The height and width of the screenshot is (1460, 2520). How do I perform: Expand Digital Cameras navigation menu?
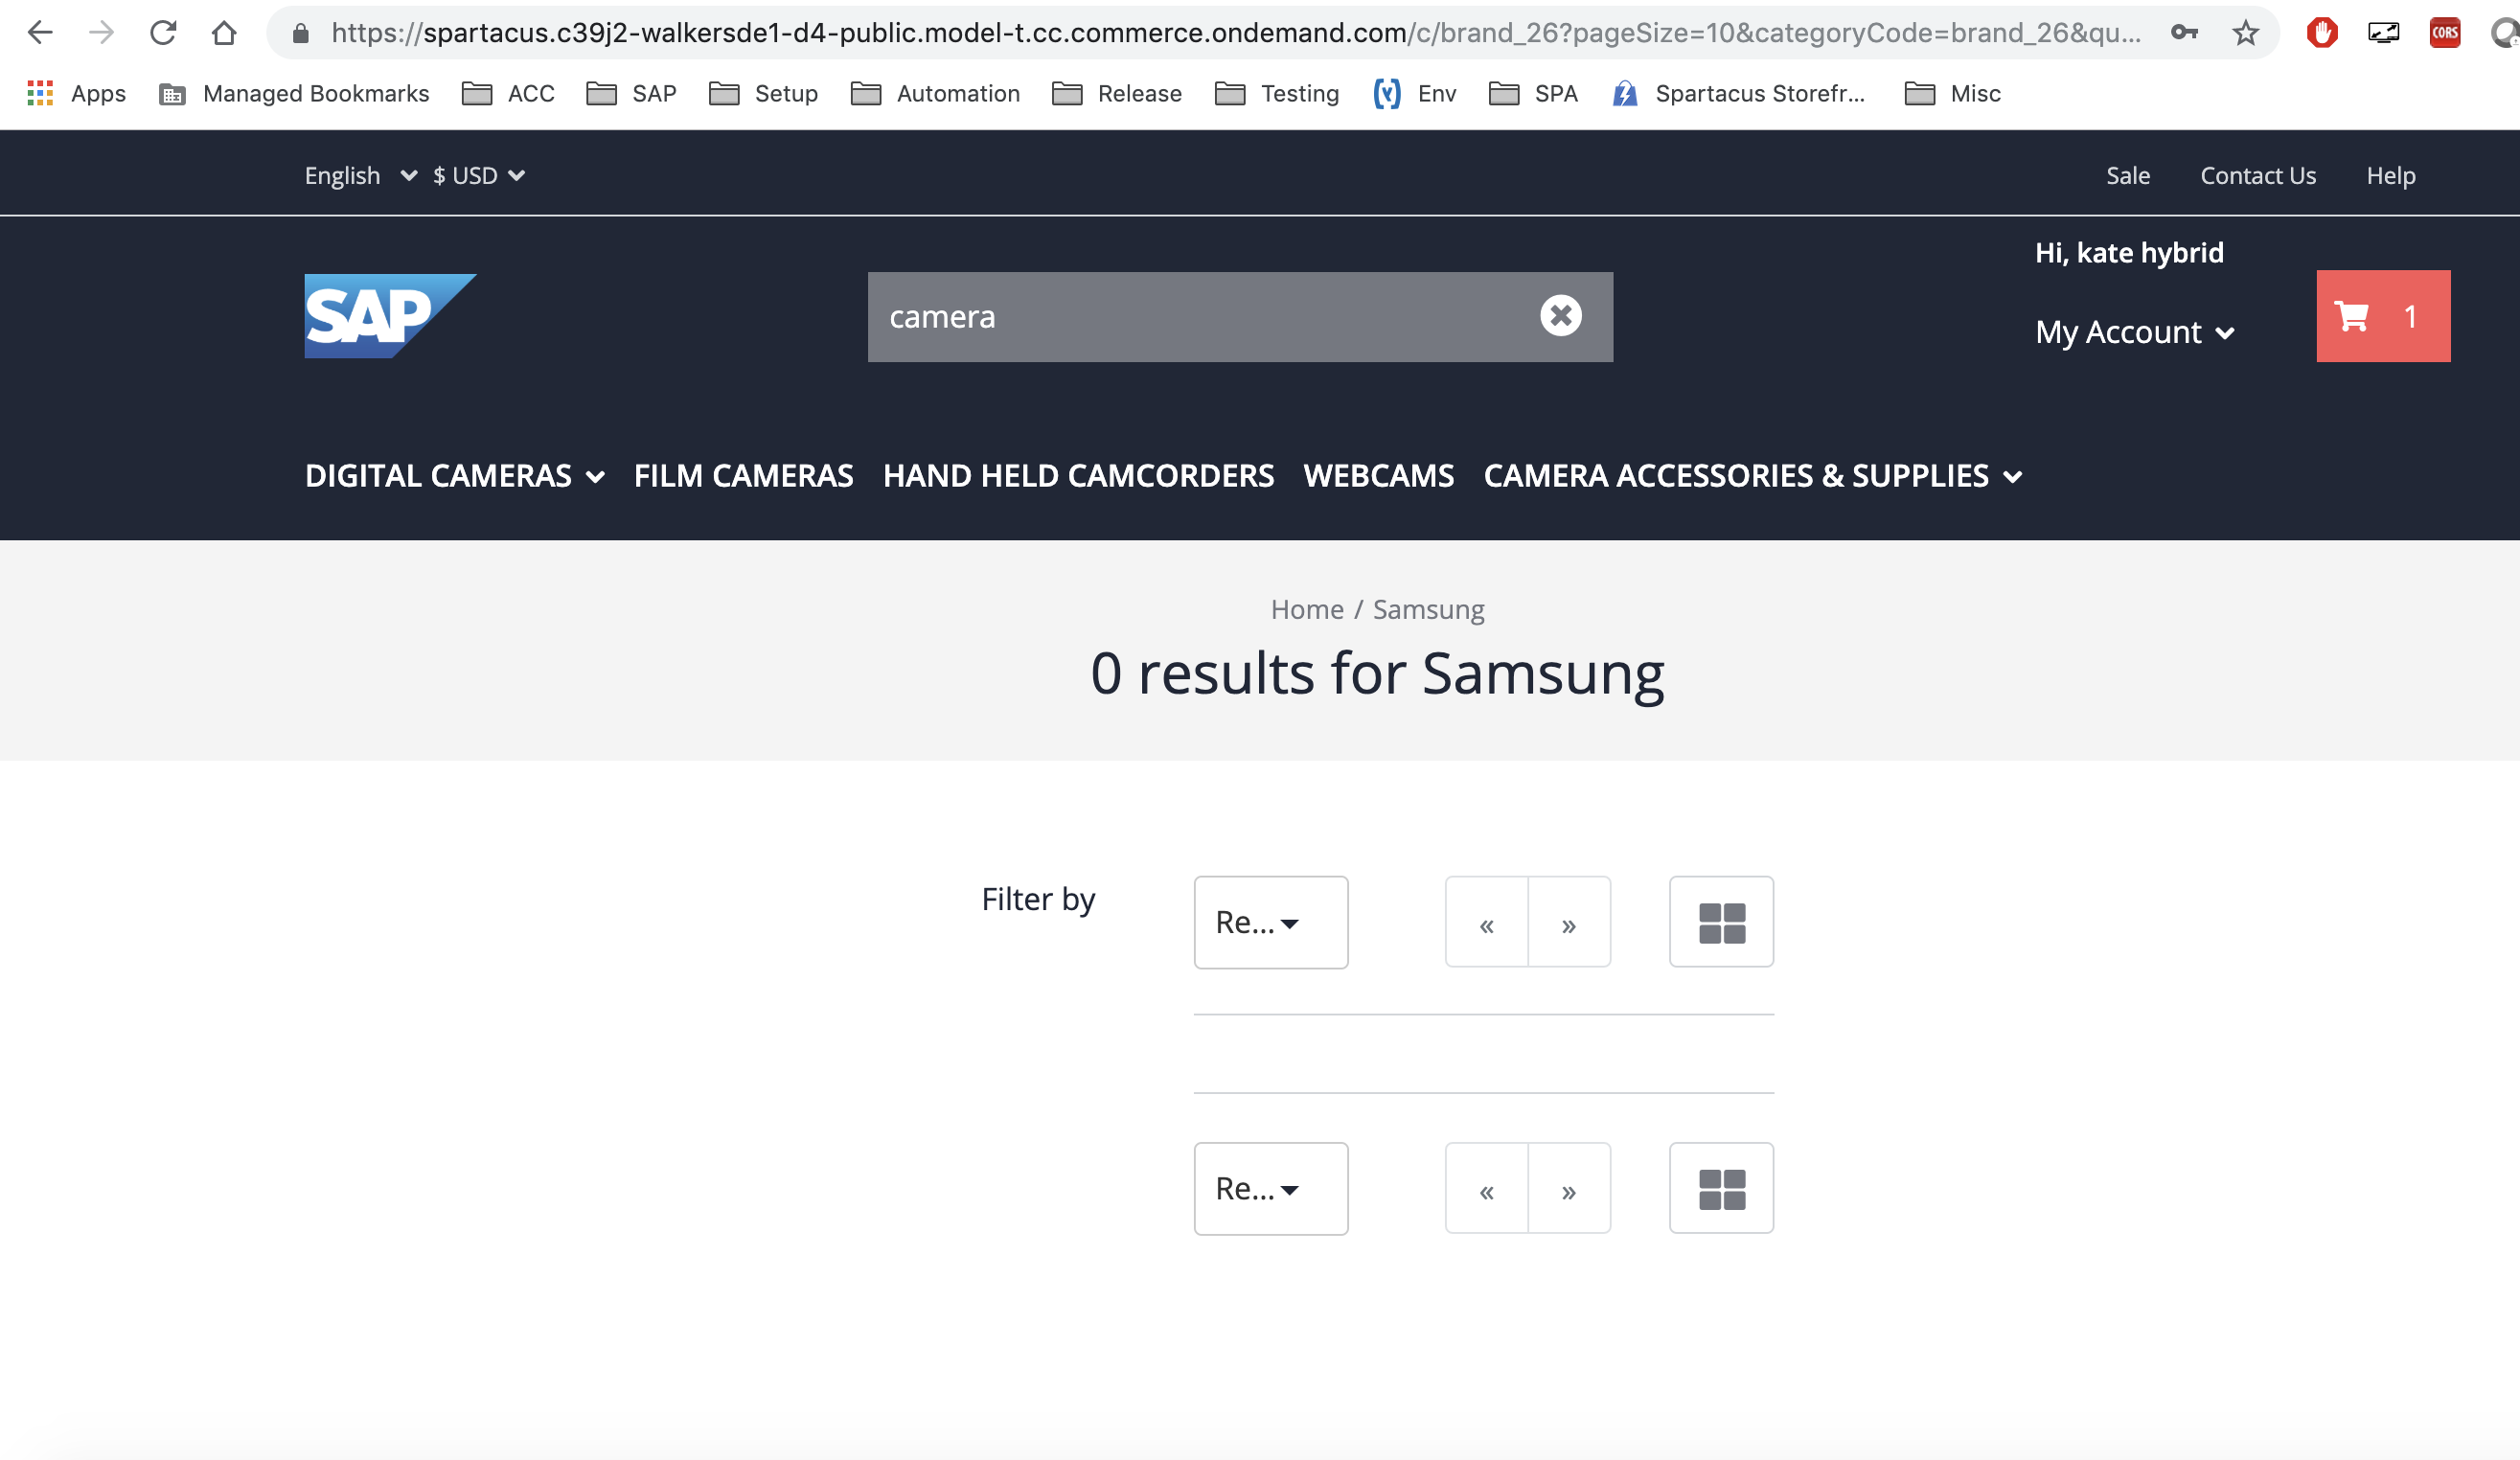click(454, 476)
